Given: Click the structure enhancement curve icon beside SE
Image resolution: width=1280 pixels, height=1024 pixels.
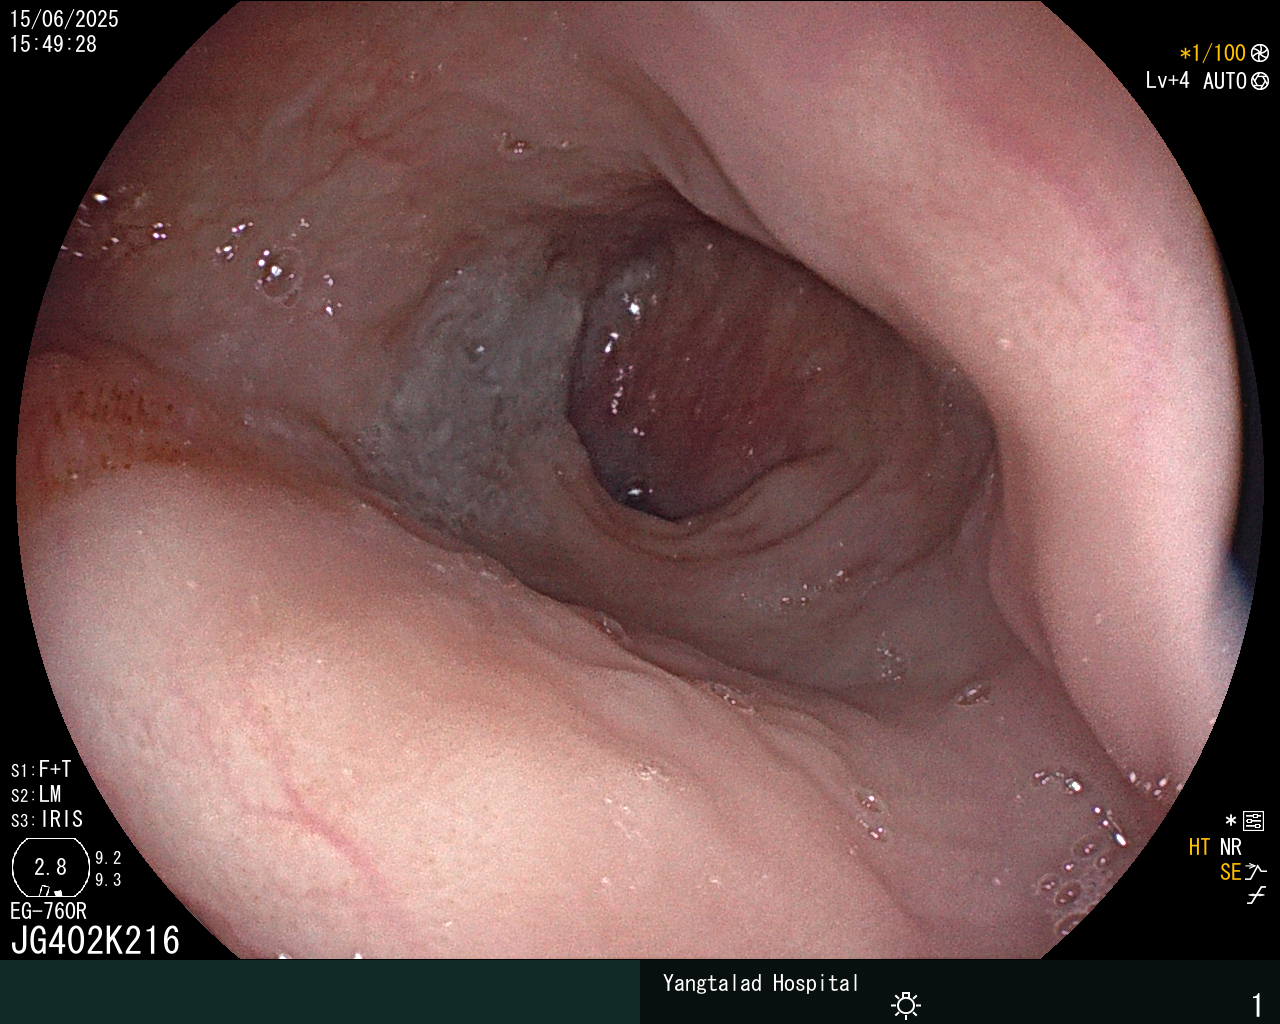Looking at the screenshot, I should click(x=1256, y=872).
